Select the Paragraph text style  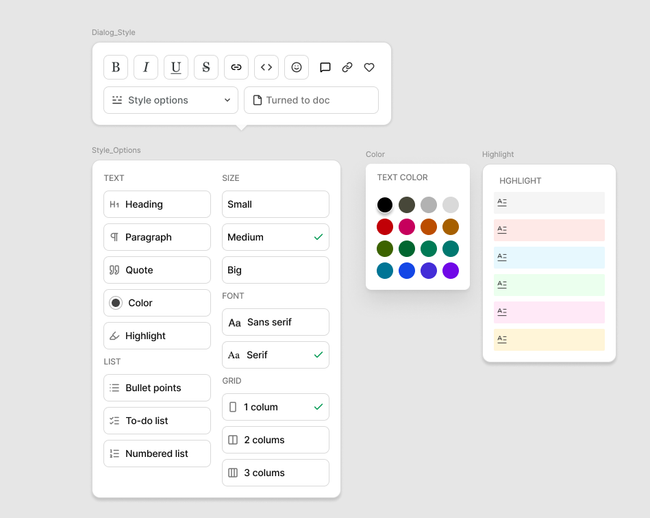157,237
